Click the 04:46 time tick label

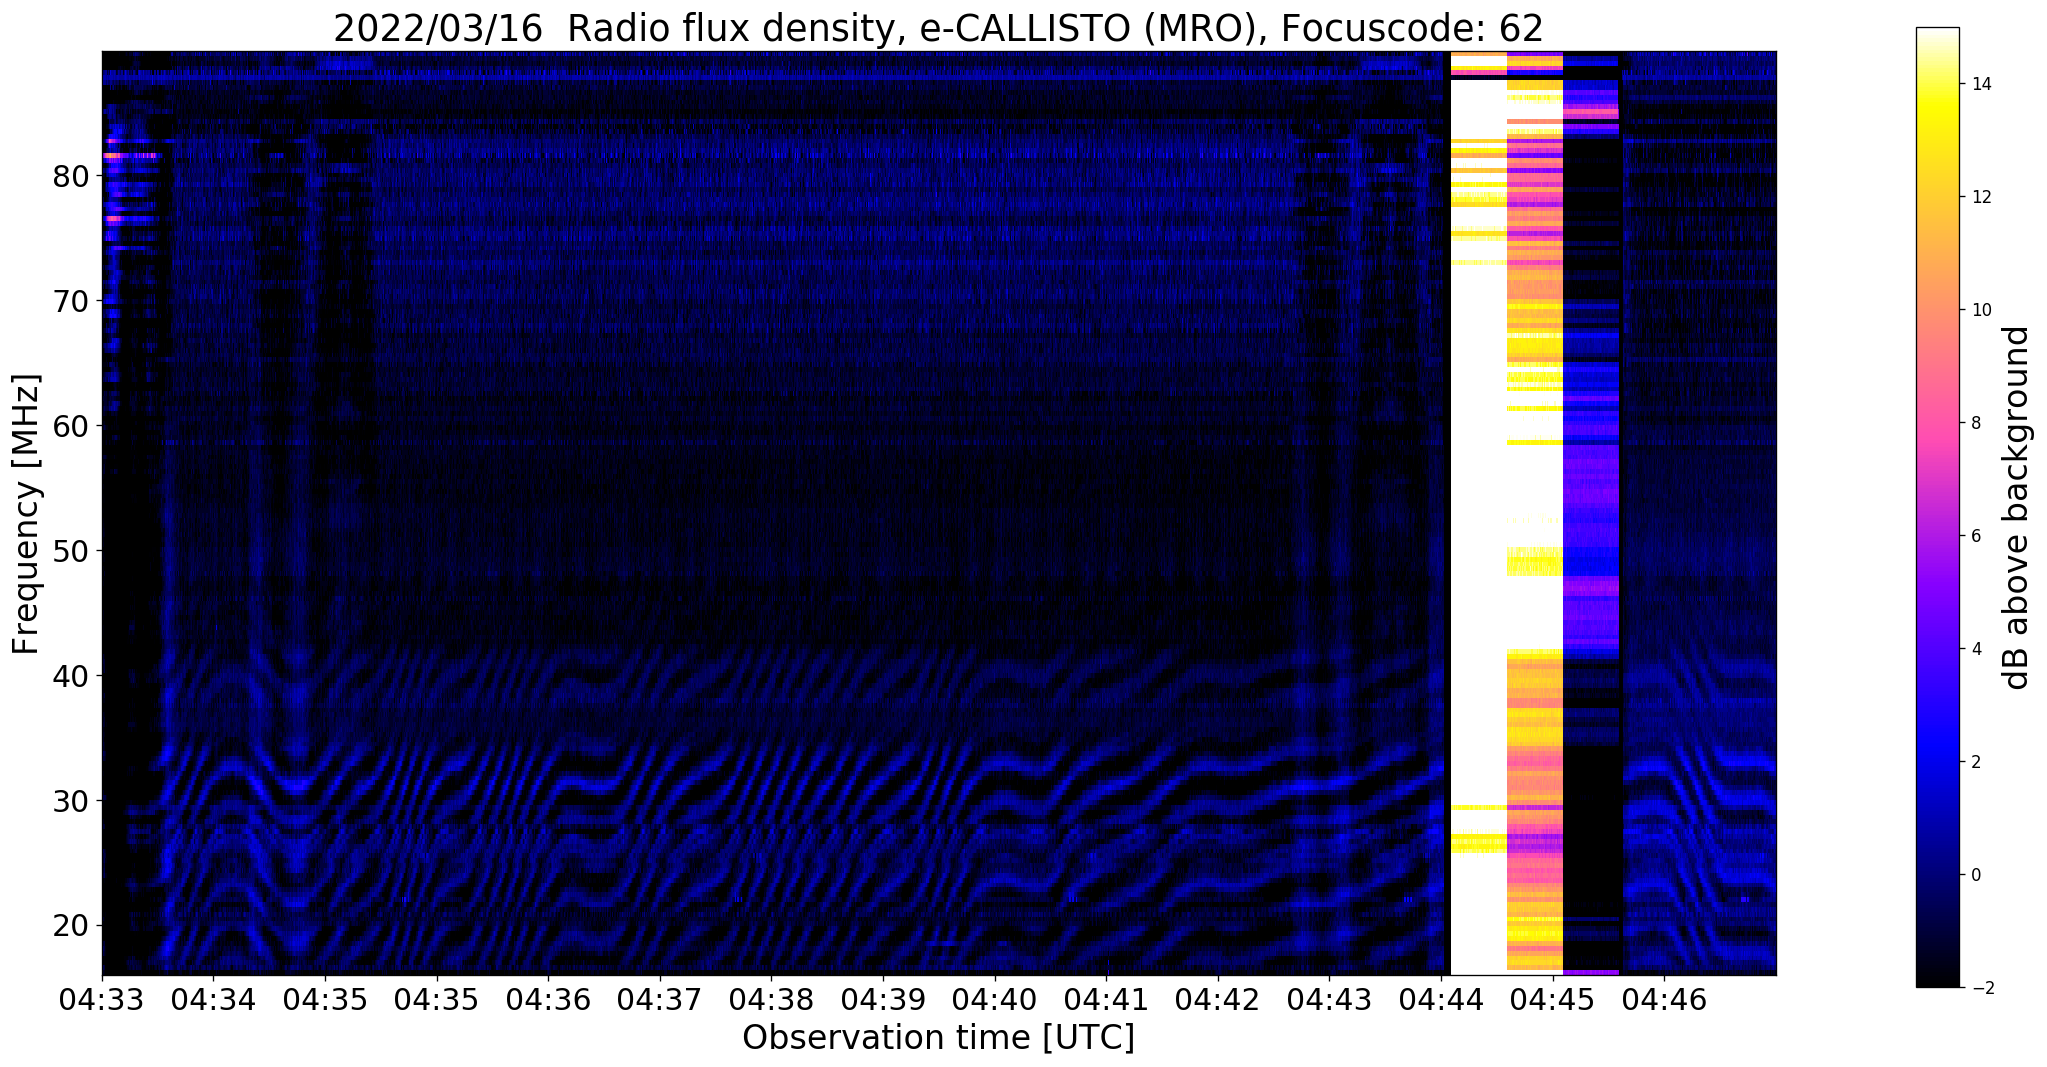pos(1665,999)
